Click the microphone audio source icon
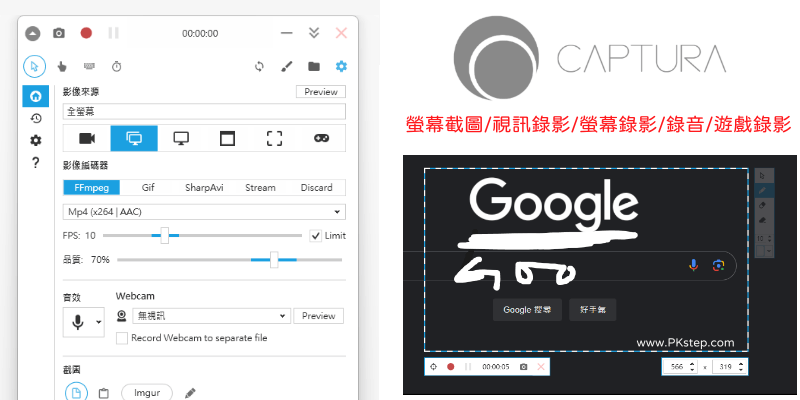Image resolution: width=800 pixels, height=400 pixels. click(x=78, y=322)
